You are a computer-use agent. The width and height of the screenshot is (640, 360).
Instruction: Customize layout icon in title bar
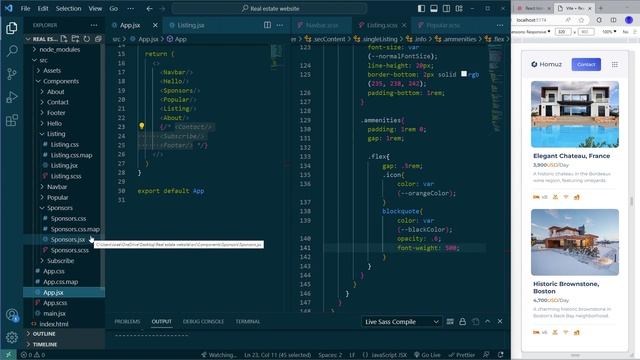coord(459,8)
